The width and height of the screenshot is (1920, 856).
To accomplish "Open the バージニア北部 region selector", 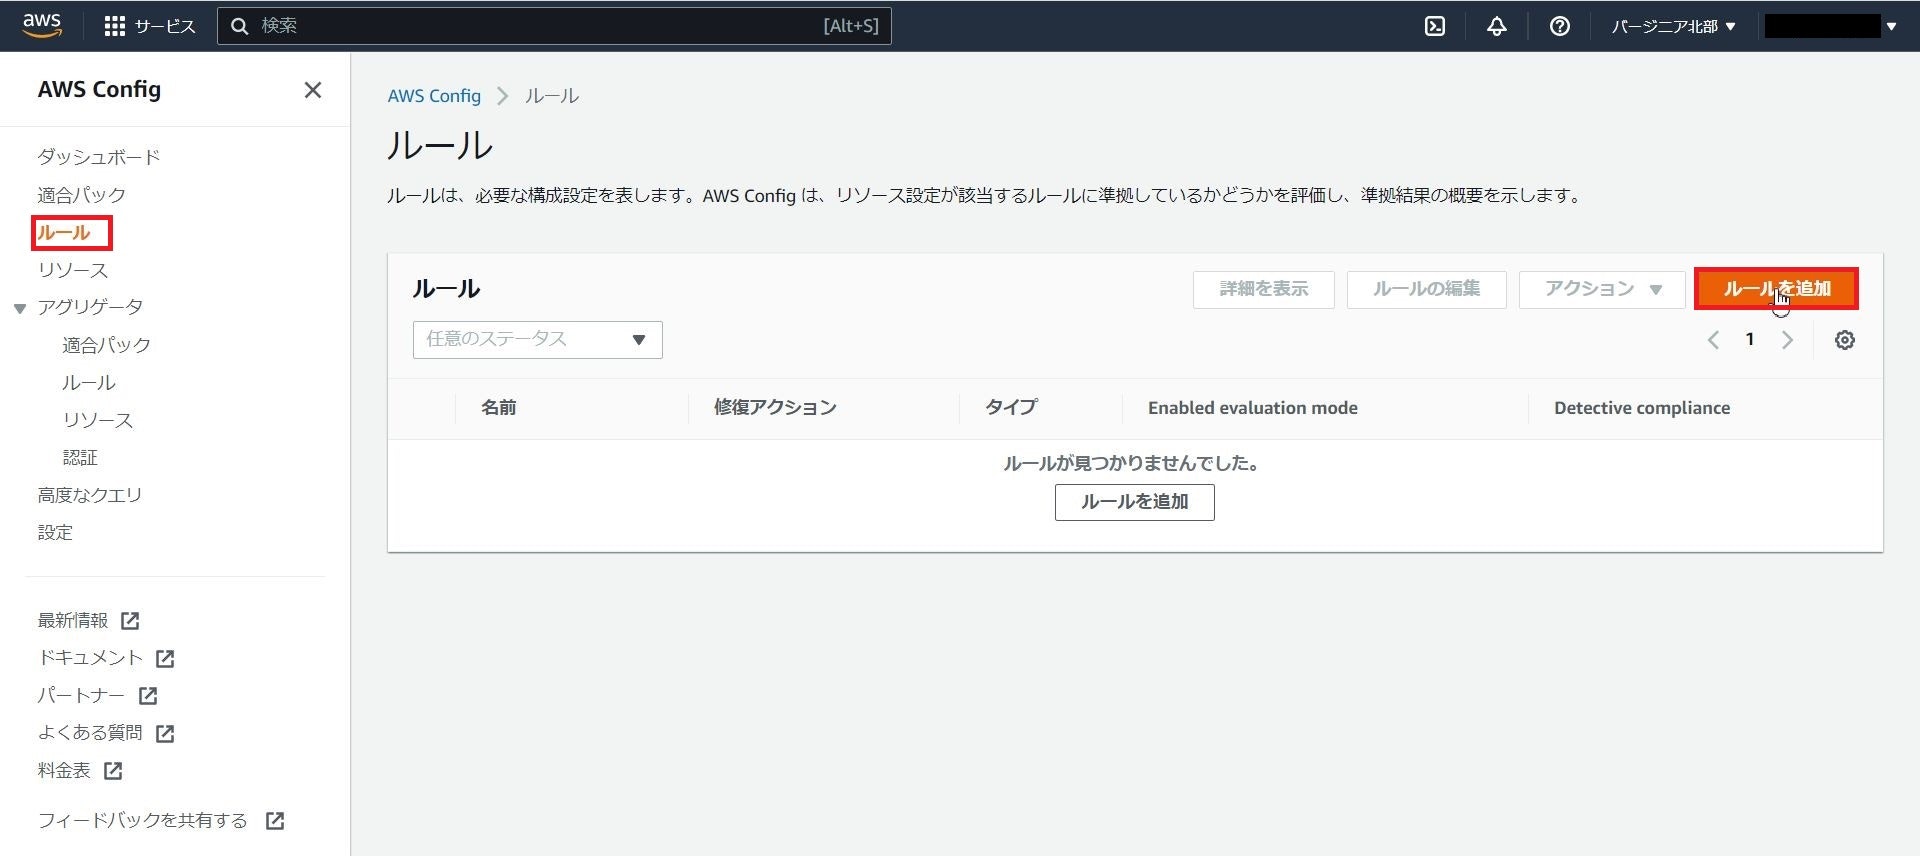I will pyautogui.click(x=1673, y=26).
